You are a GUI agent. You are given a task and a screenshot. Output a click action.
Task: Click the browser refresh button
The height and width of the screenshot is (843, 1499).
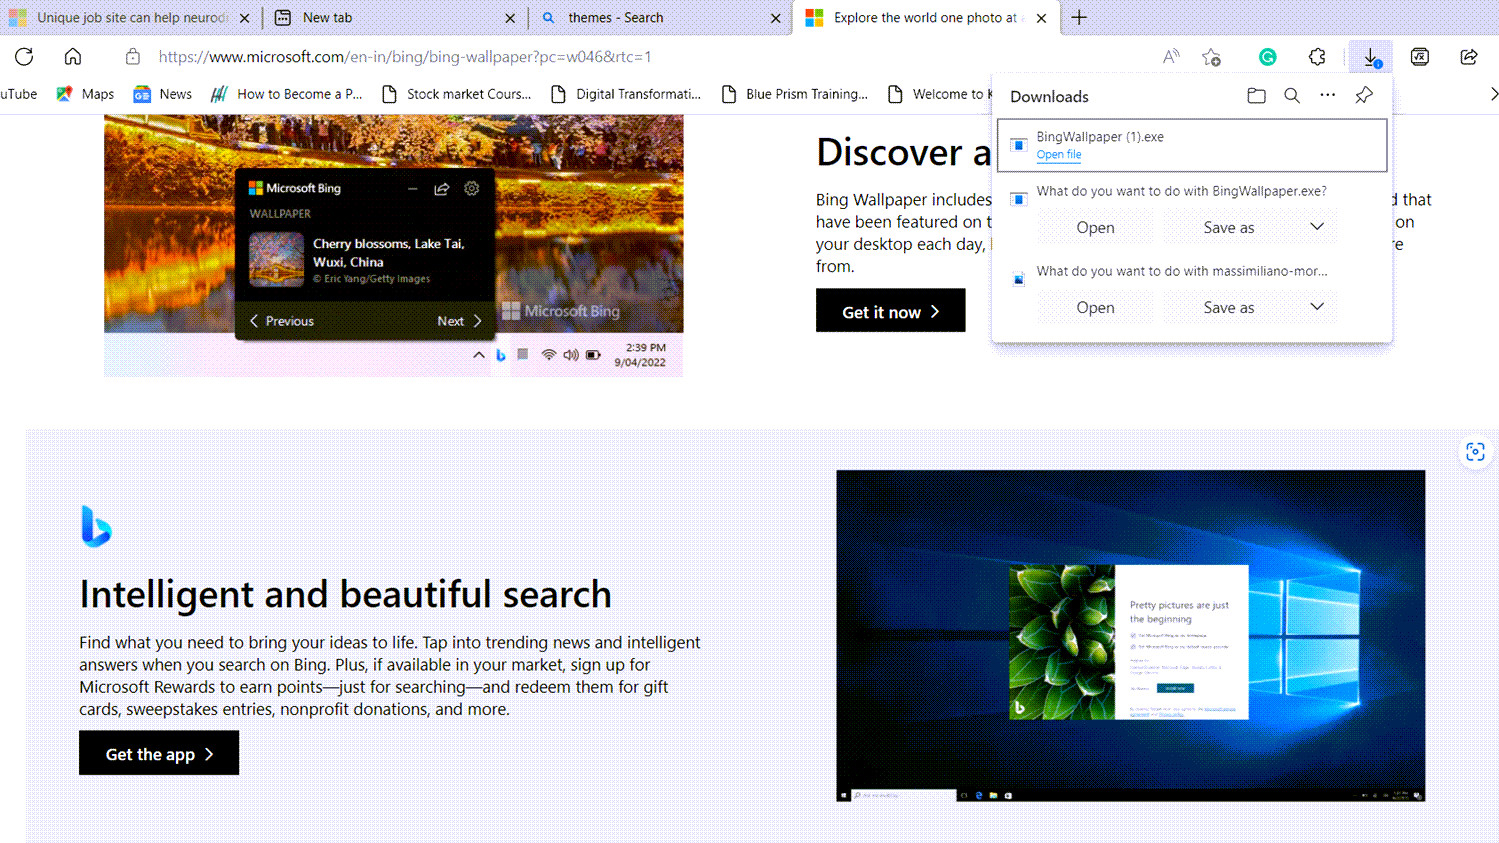(x=24, y=57)
